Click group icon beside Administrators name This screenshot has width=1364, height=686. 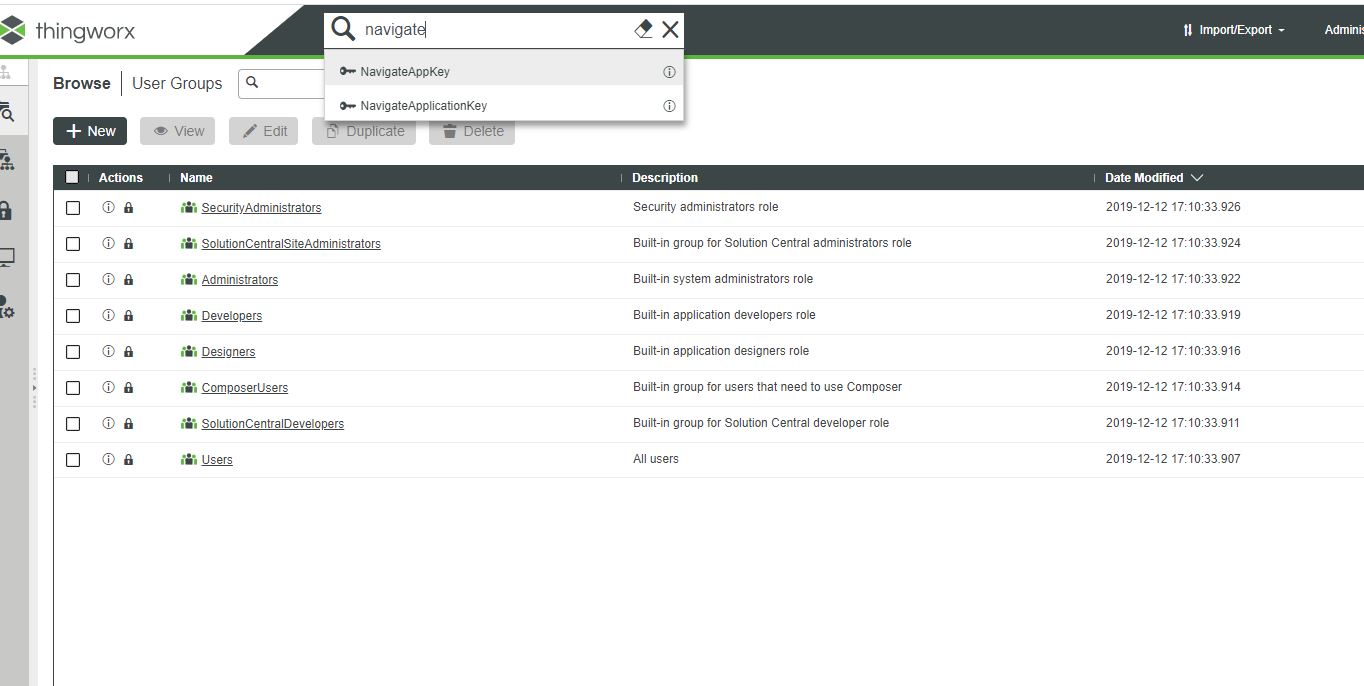point(189,280)
